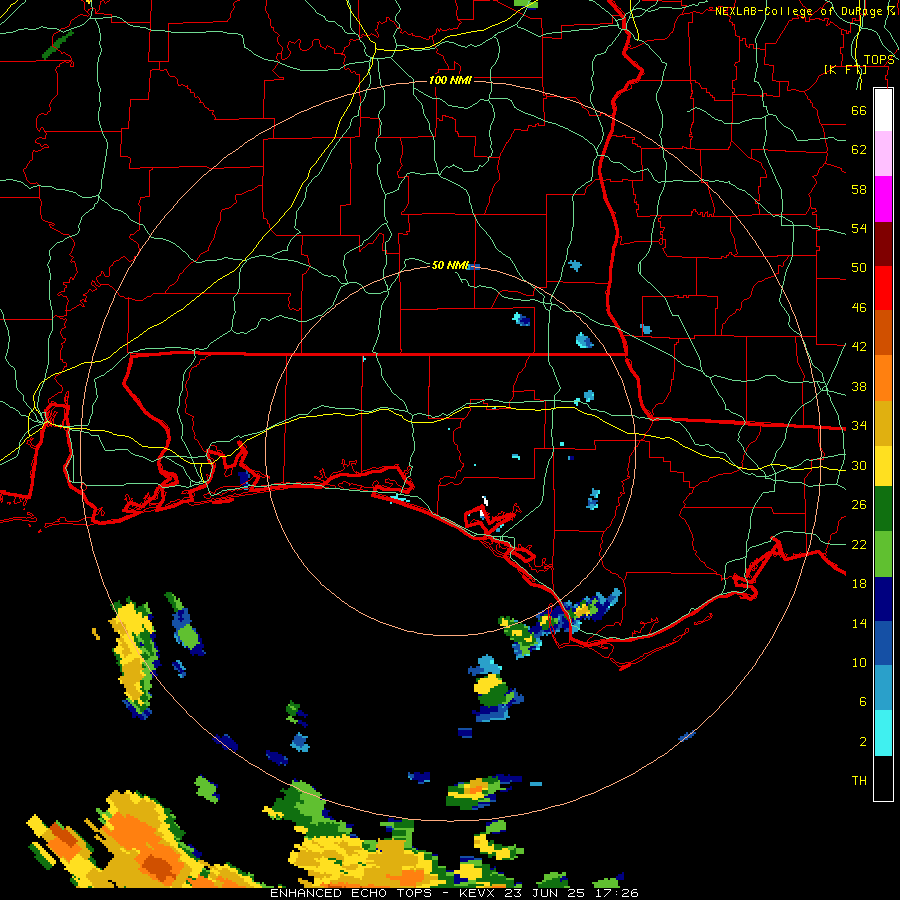Click the medium blue legend swatch
Screen dimensions: 900x900
(x=883, y=643)
